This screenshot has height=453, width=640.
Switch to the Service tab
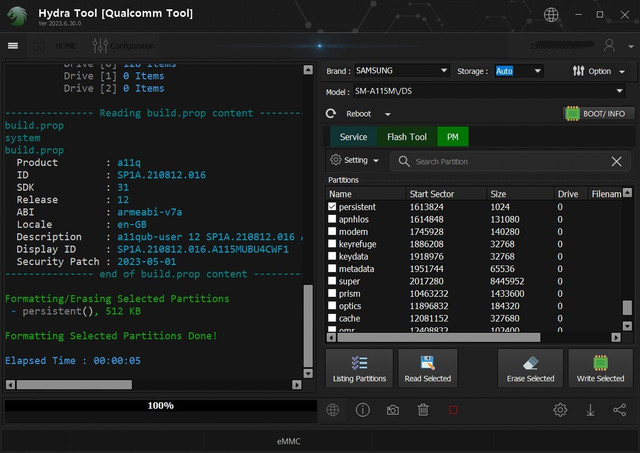coord(353,137)
